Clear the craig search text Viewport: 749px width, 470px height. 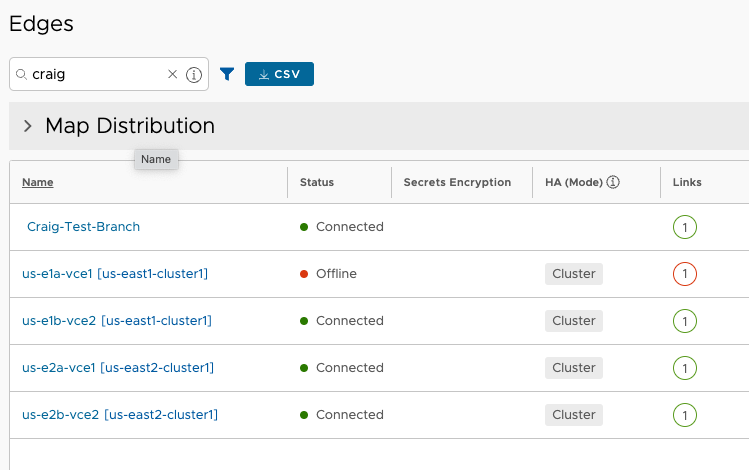pos(172,74)
